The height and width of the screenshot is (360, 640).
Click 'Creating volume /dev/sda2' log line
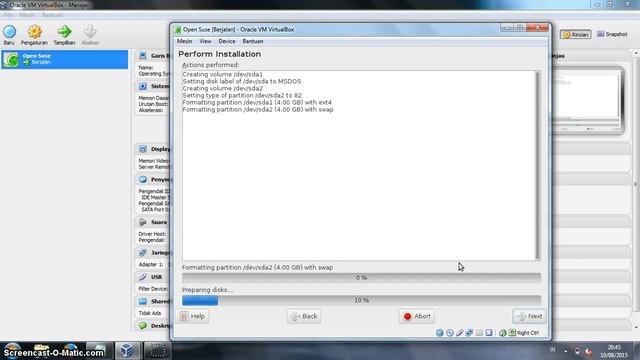click(223, 88)
